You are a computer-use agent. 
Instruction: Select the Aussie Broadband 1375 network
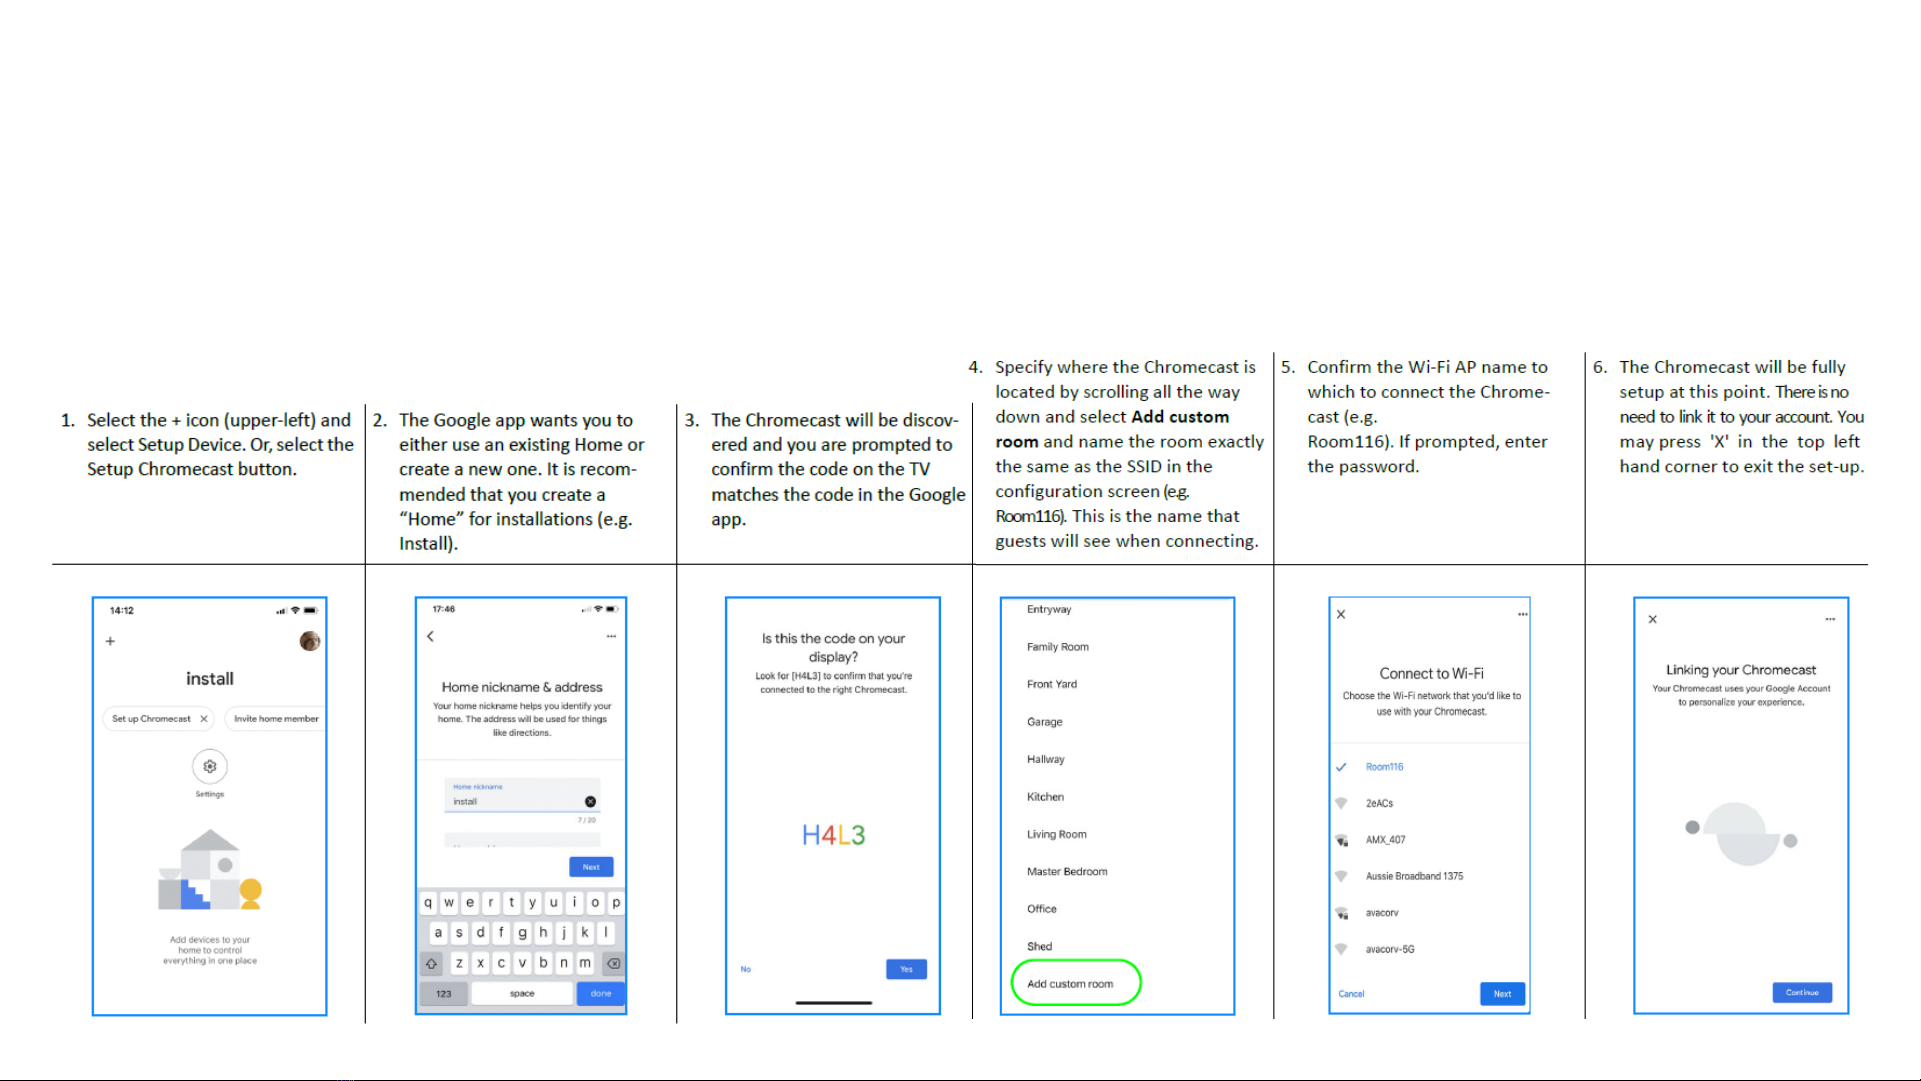point(1415,876)
